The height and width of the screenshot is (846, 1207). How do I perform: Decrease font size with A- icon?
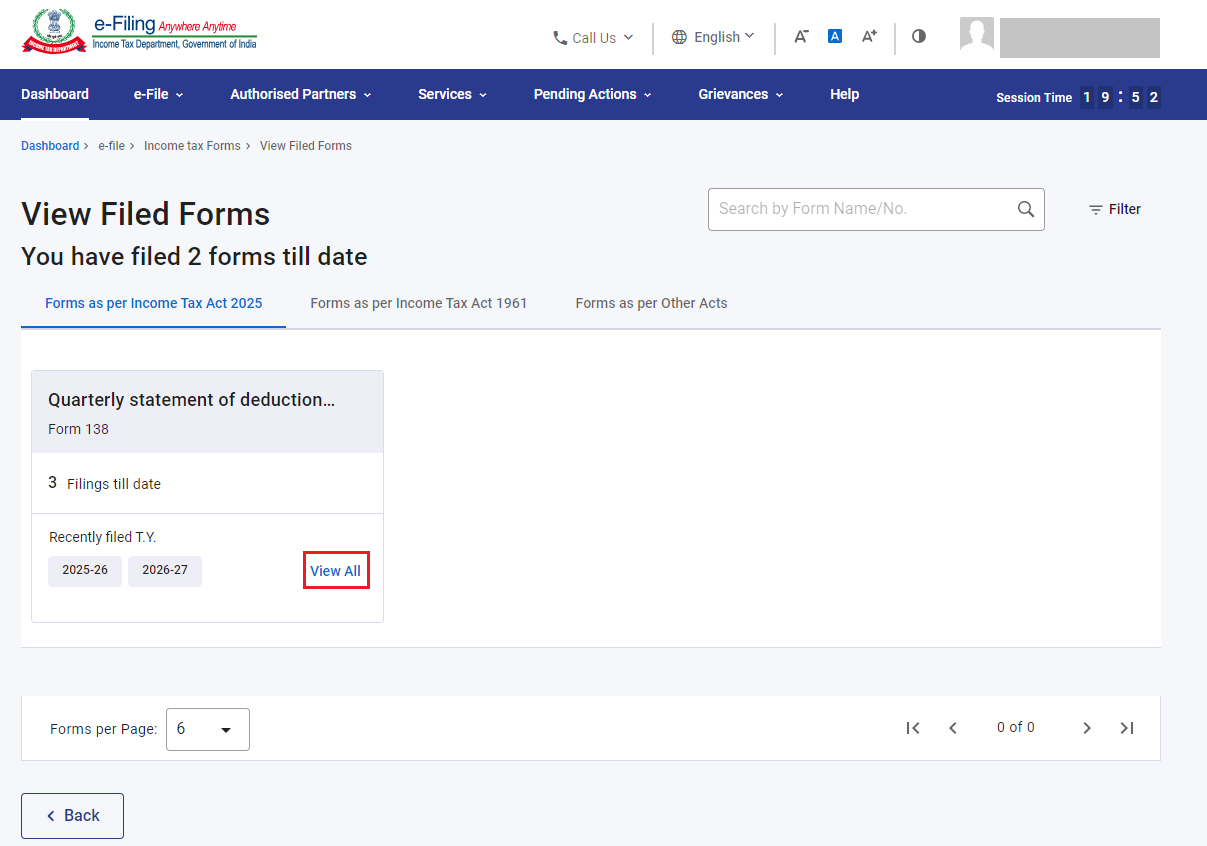coord(801,36)
